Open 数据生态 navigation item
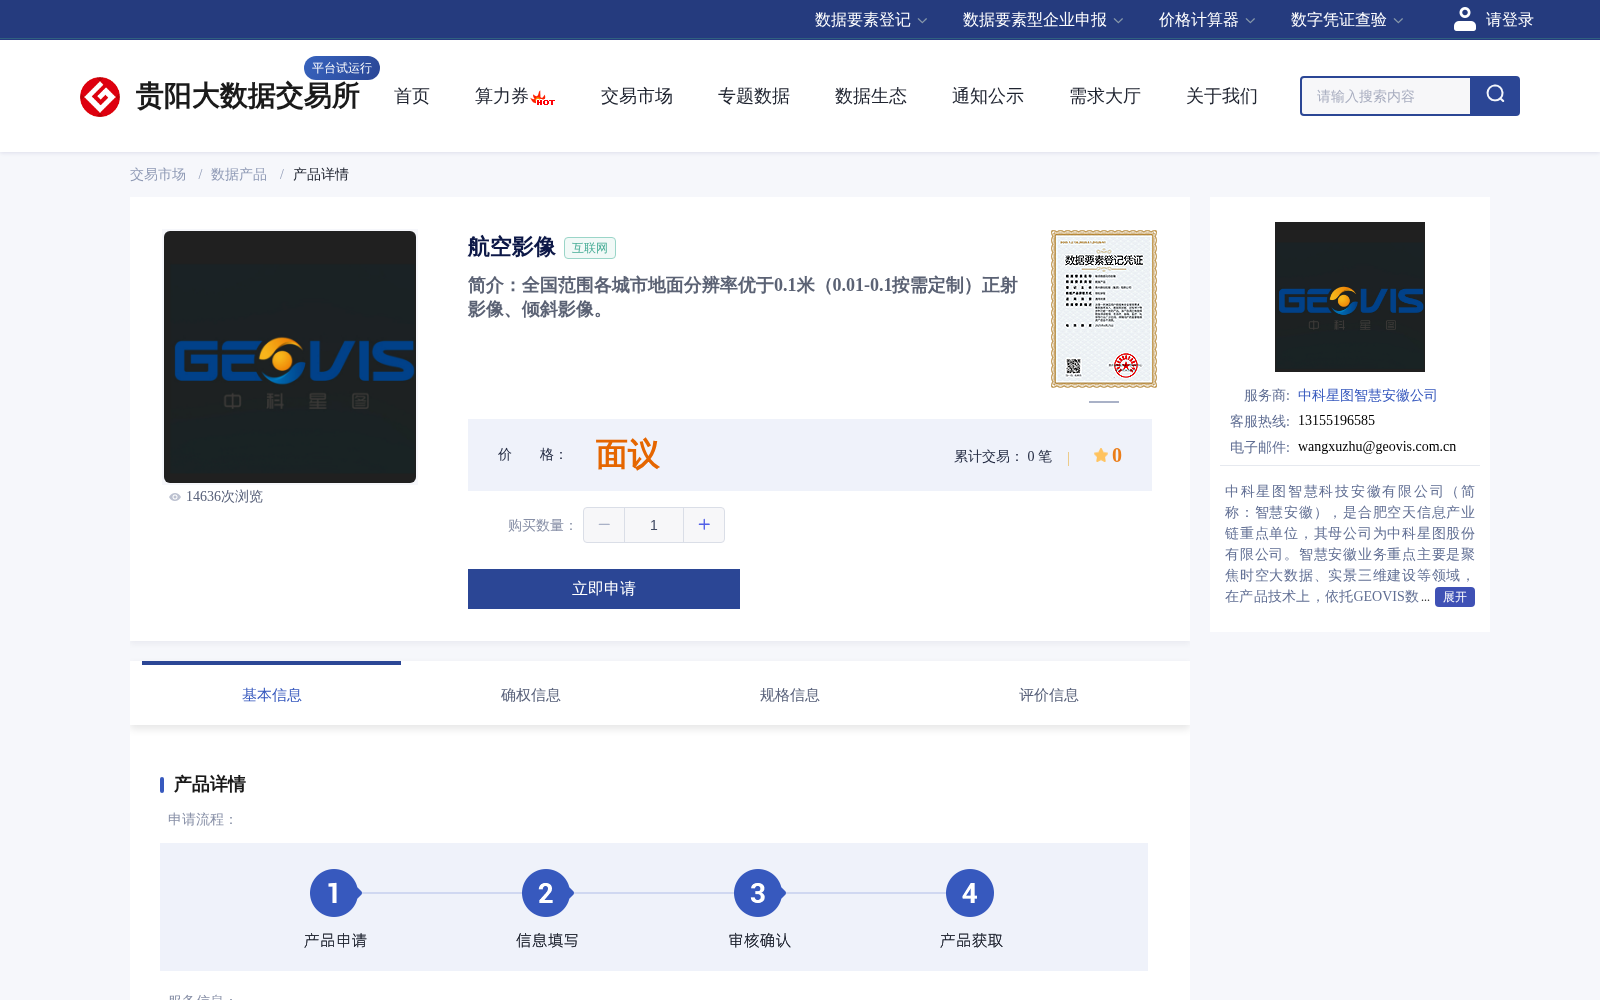This screenshot has width=1600, height=1000. 871,96
